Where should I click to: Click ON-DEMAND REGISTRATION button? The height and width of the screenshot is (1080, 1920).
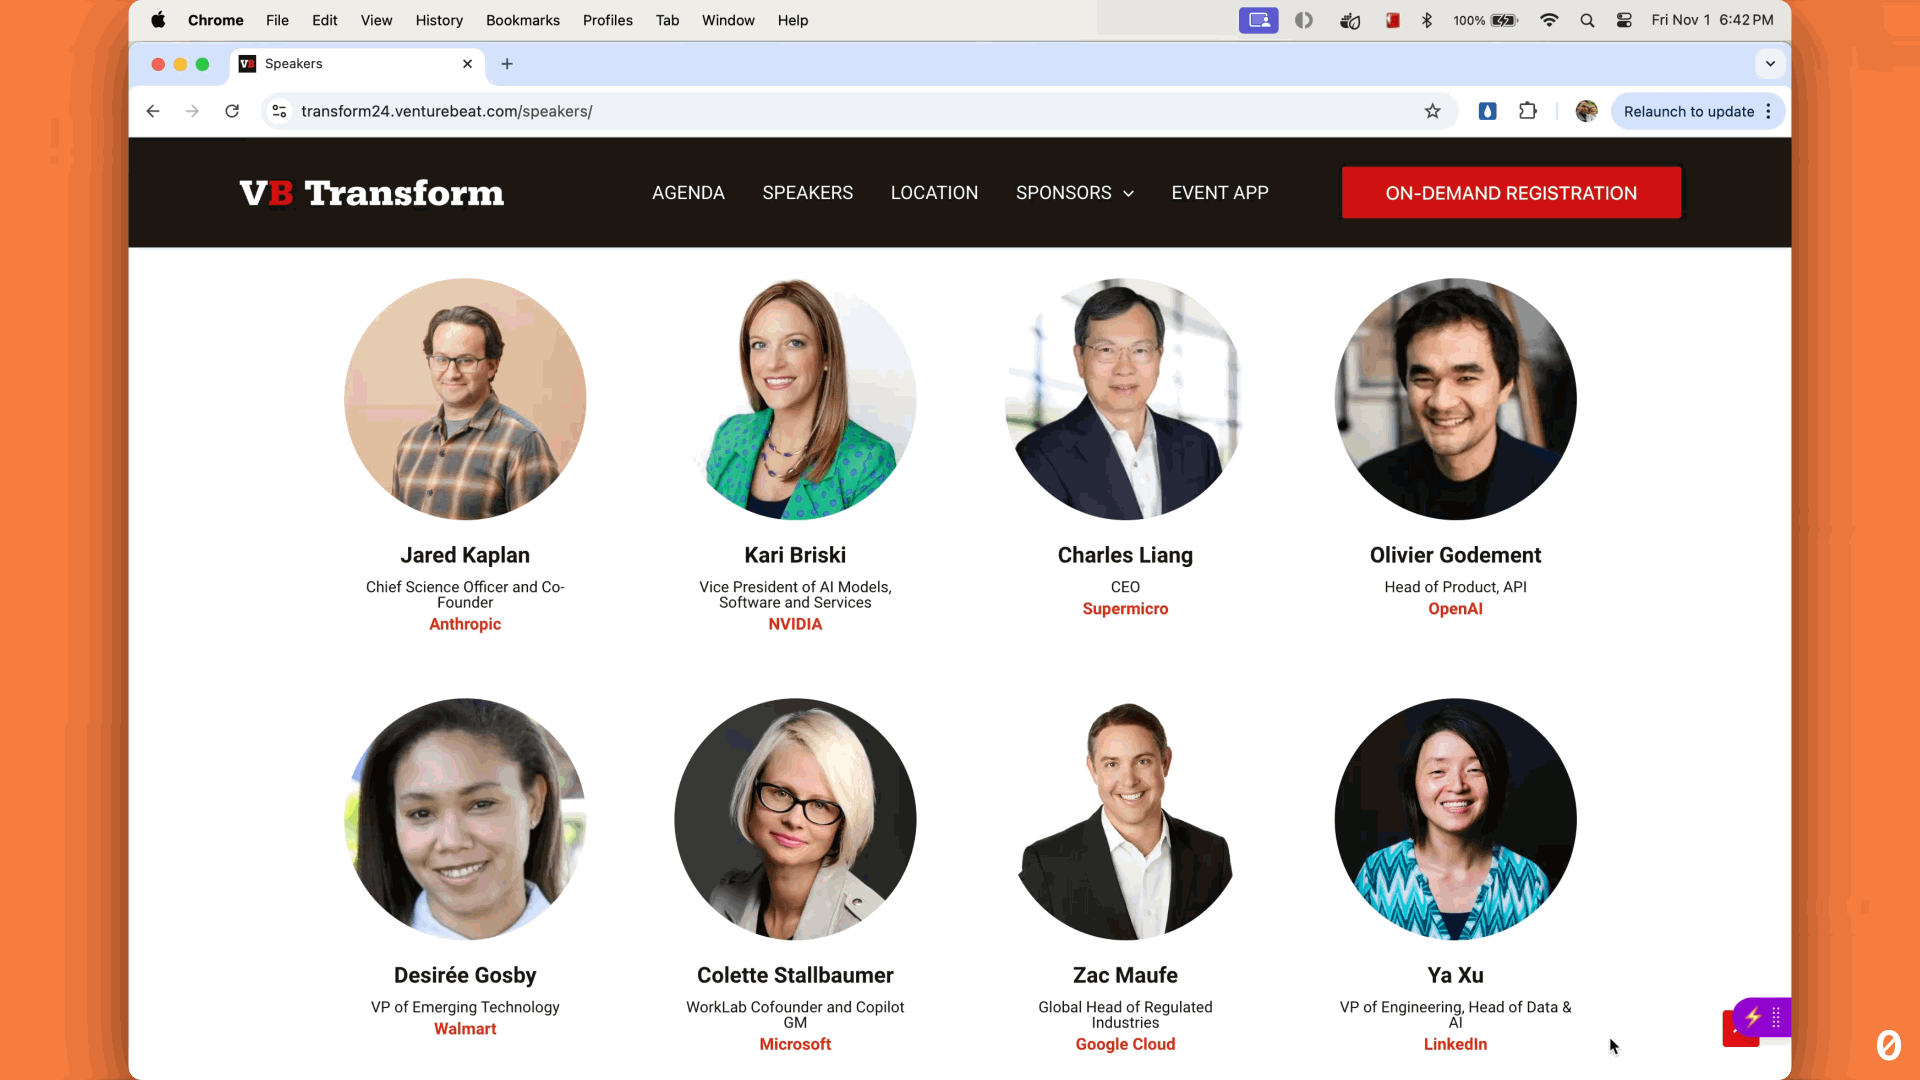point(1511,193)
